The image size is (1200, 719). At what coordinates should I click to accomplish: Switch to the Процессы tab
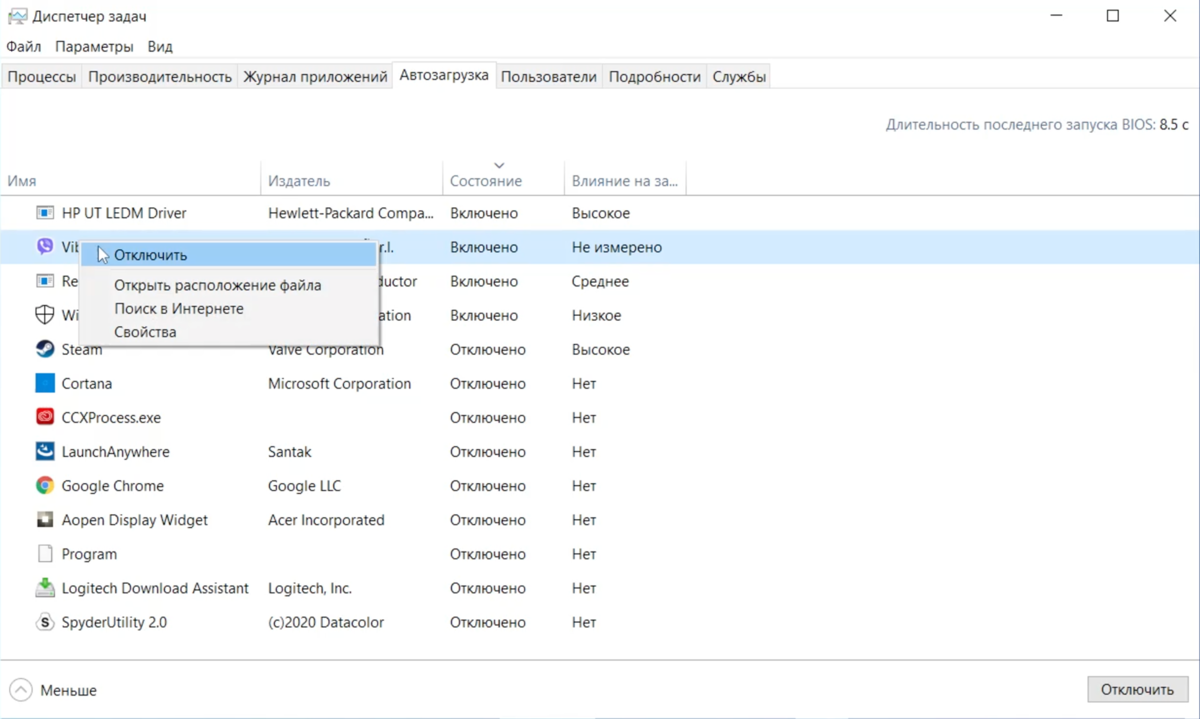click(x=42, y=77)
